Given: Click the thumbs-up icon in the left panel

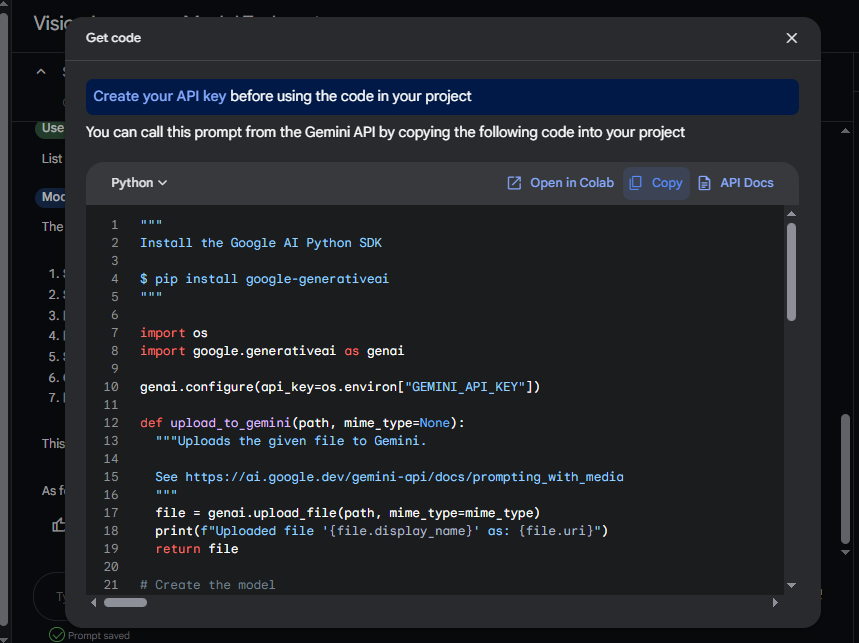Looking at the screenshot, I should (x=59, y=524).
